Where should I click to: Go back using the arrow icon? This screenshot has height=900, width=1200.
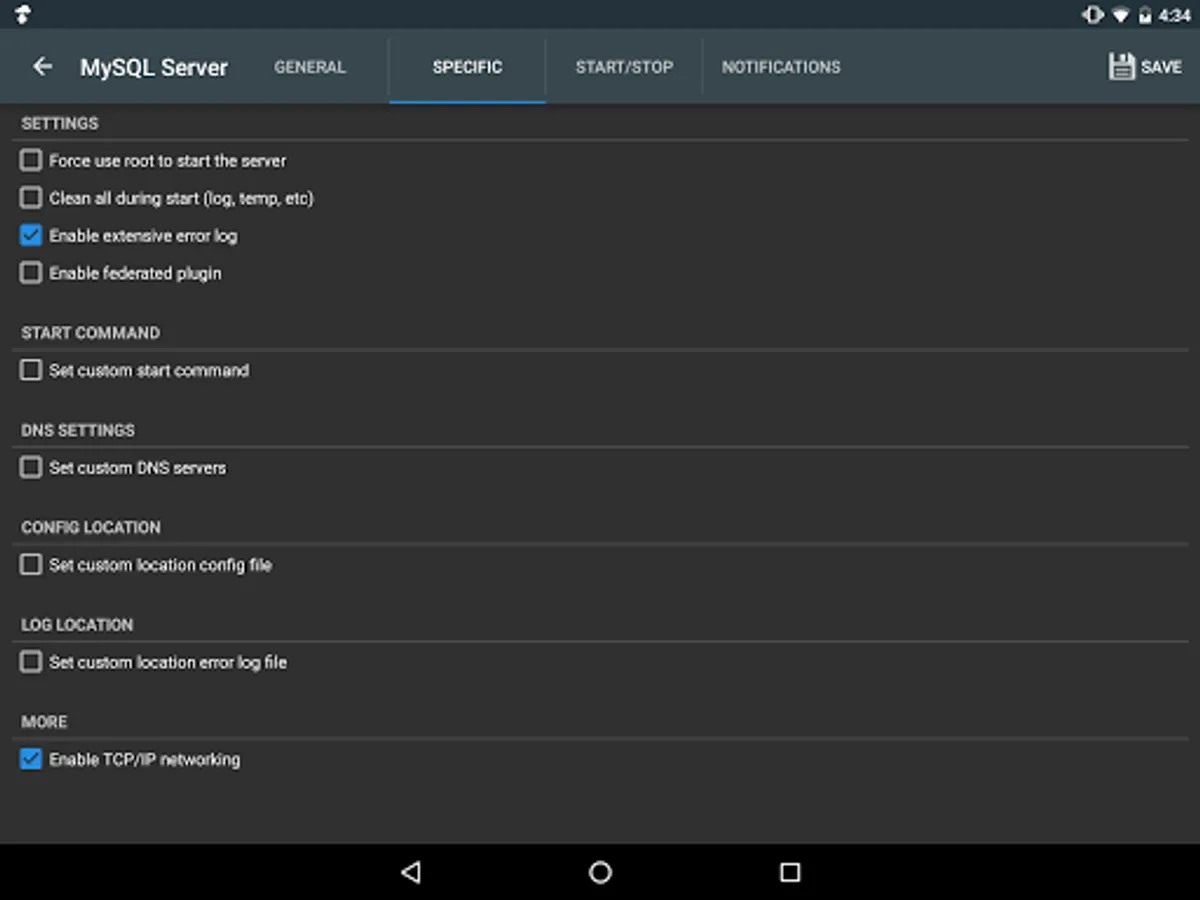[42, 67]
